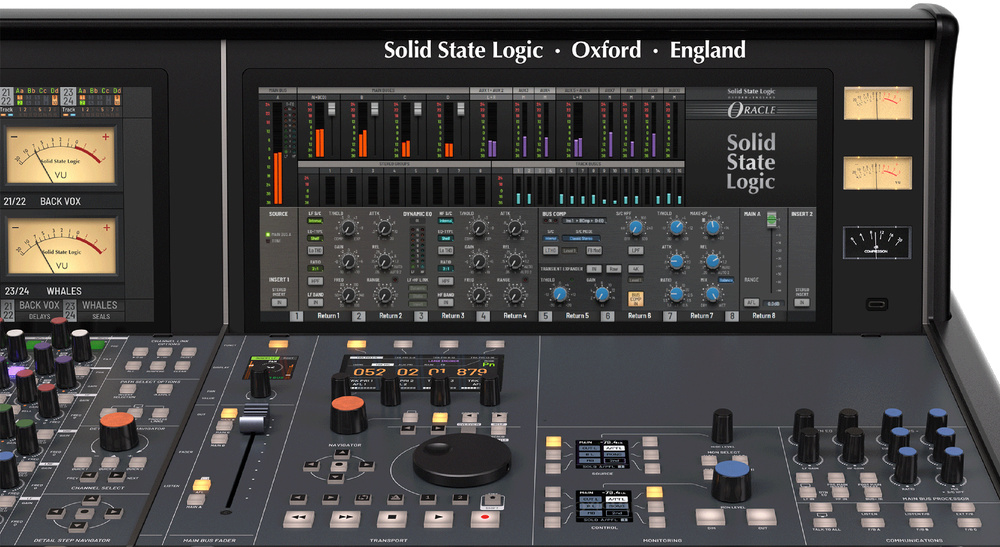Image resolution: width=1000 pixels, height=547 pixels.
Task: Click the Balance label near MIX knob
Action: coord(726,281)
